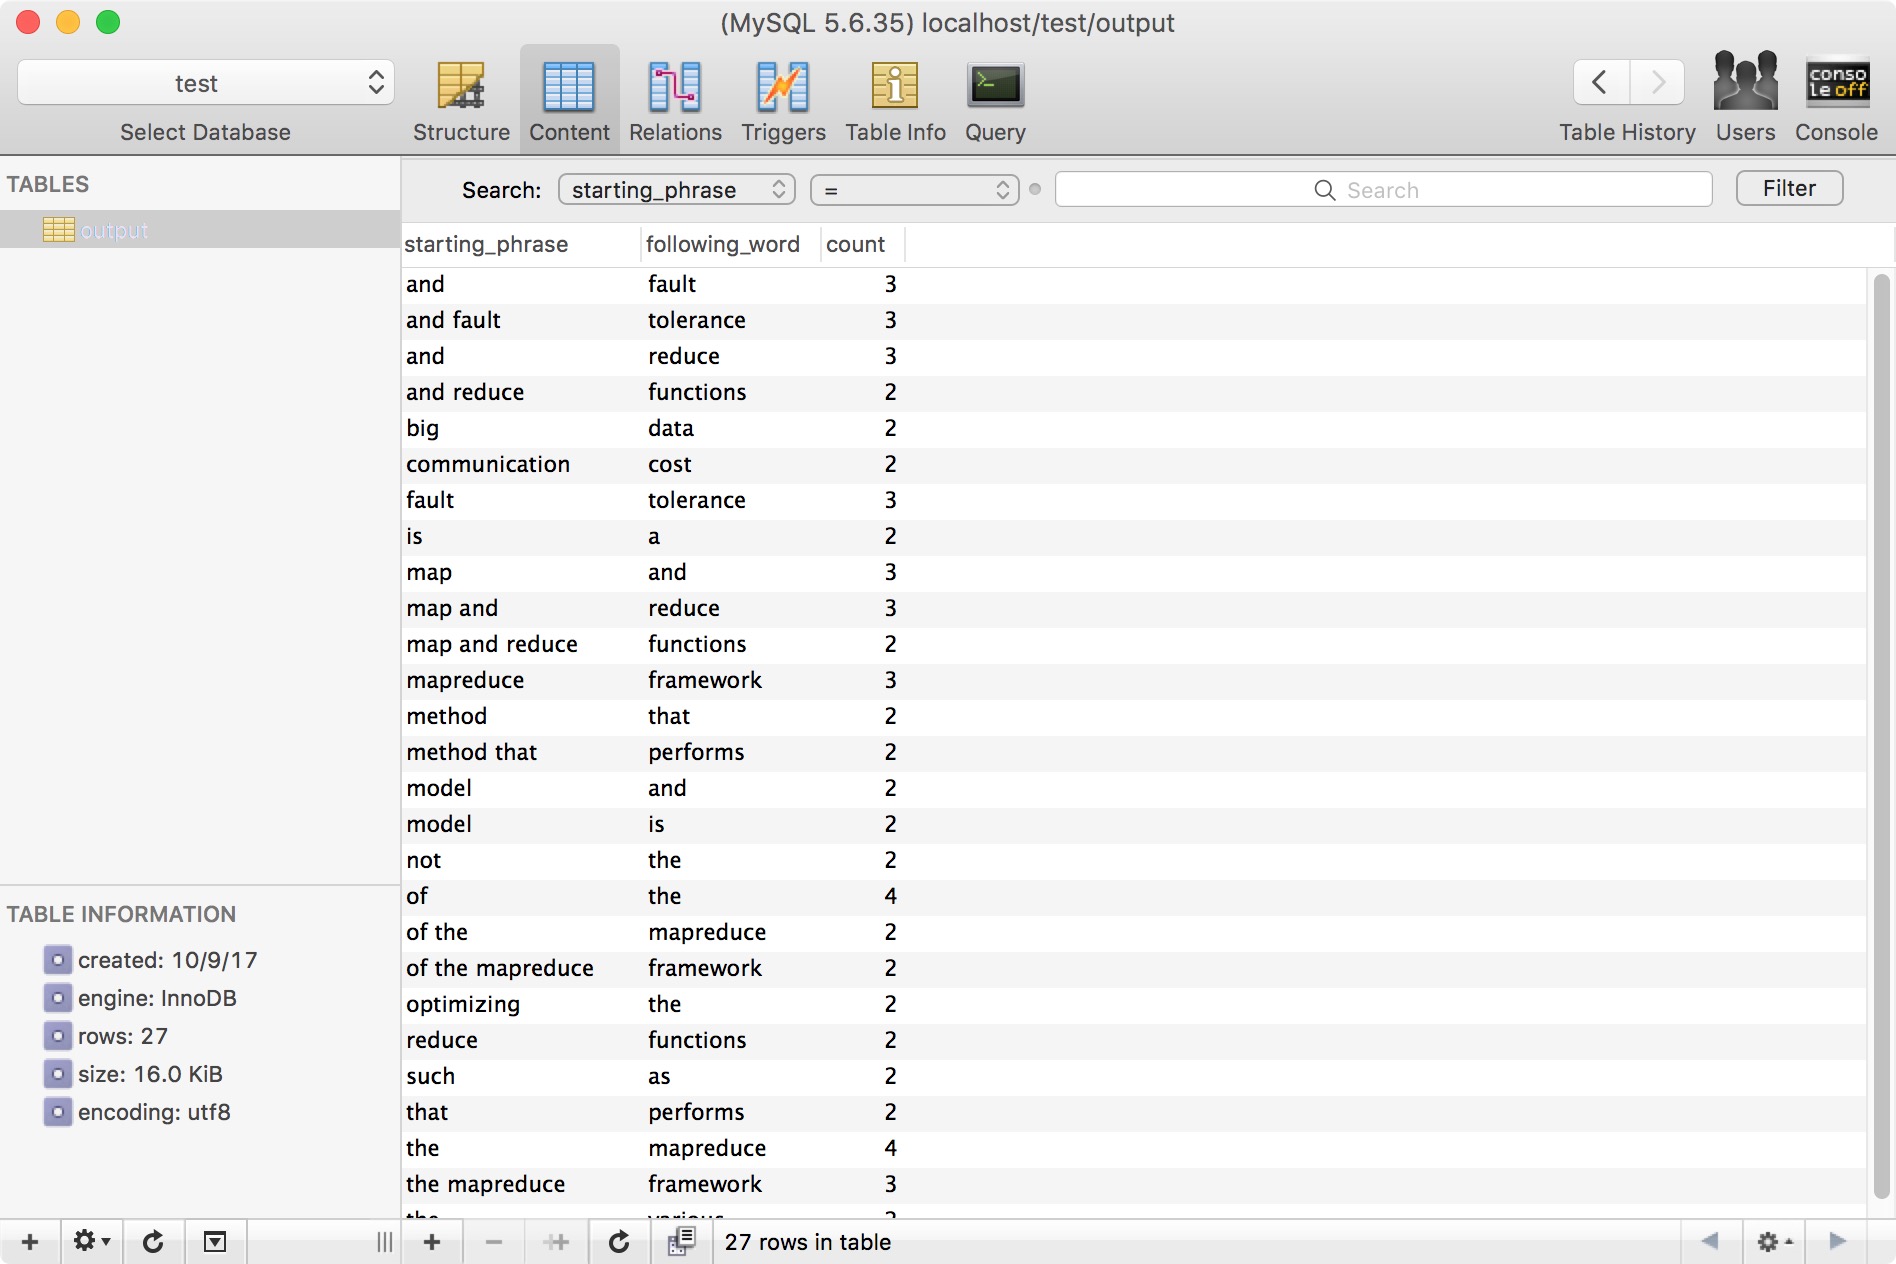Screen dimensions: 1896x1264
Task: Click the sidebar resize handle
Action: (x=384, y=1242)
